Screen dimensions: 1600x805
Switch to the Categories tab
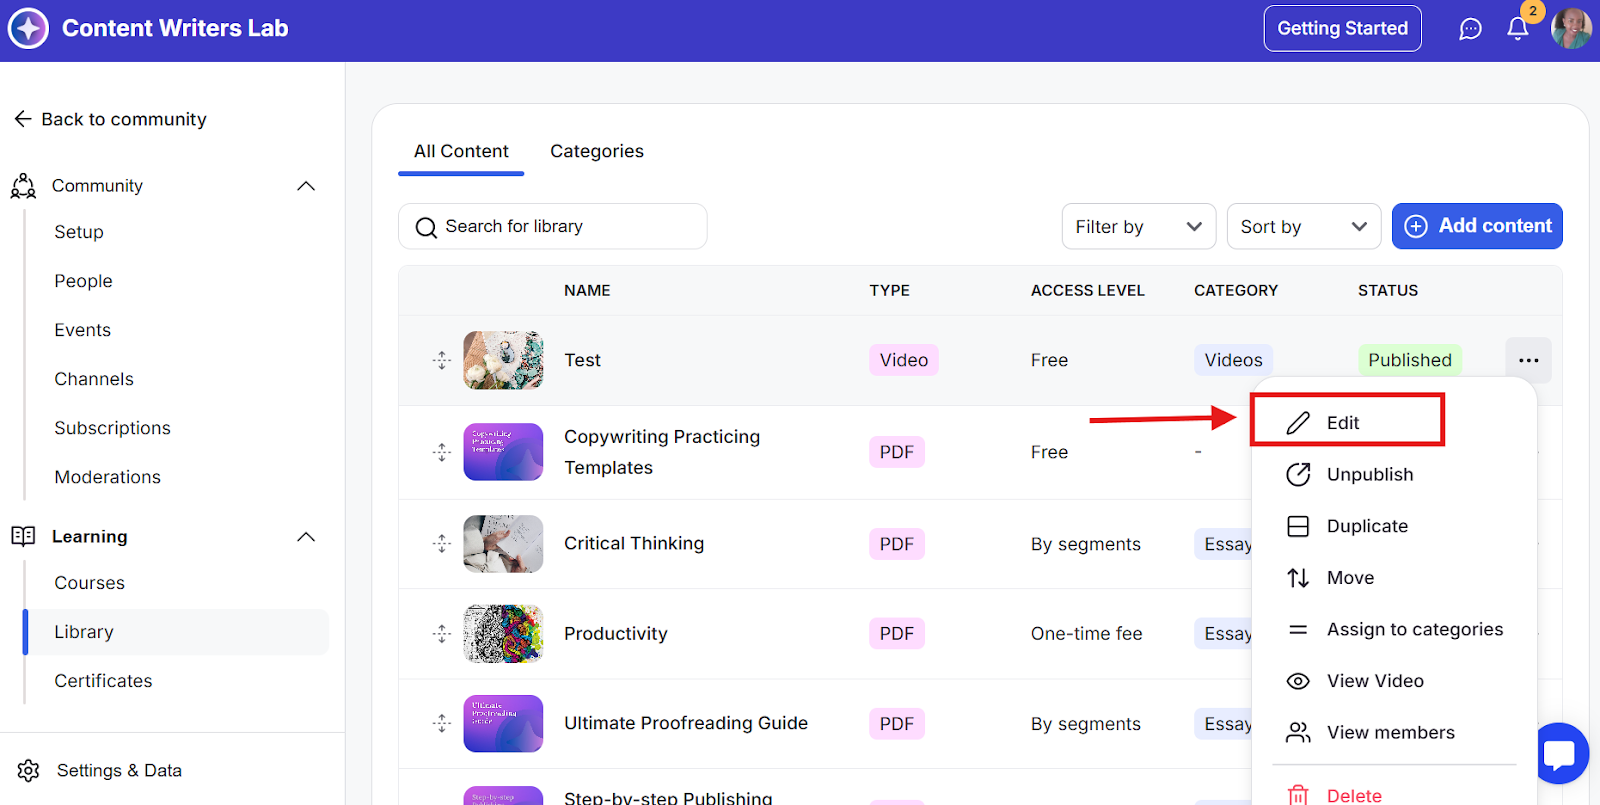(597, 151)
